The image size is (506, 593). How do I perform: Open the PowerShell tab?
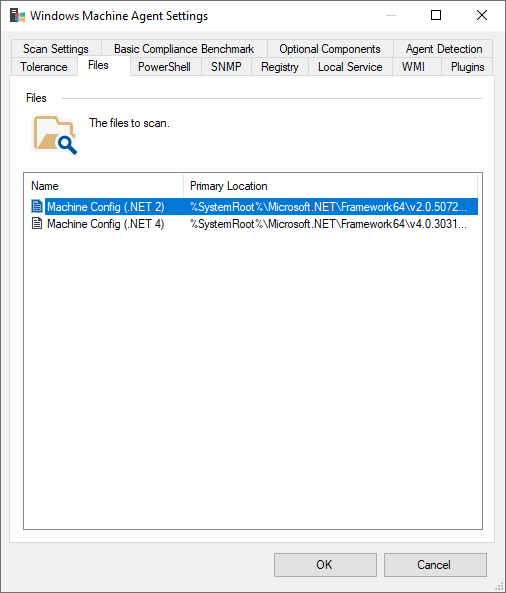(165, 67)
